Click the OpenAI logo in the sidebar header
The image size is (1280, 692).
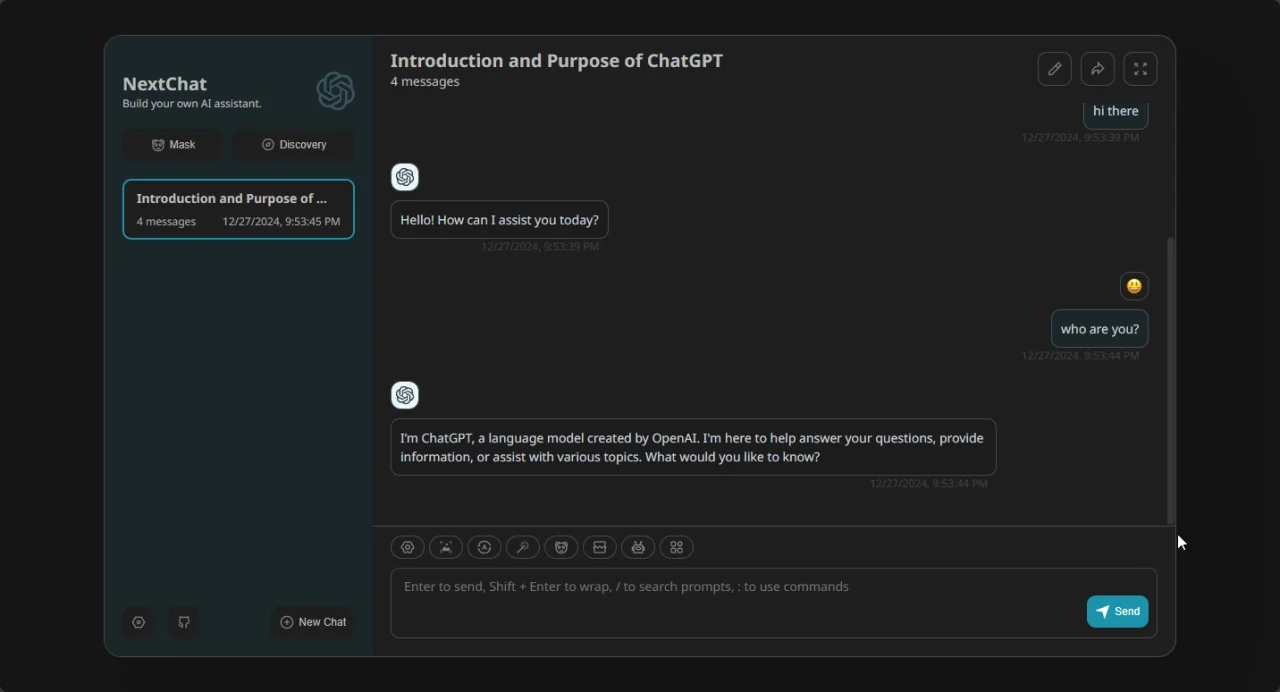click(335, 91)
